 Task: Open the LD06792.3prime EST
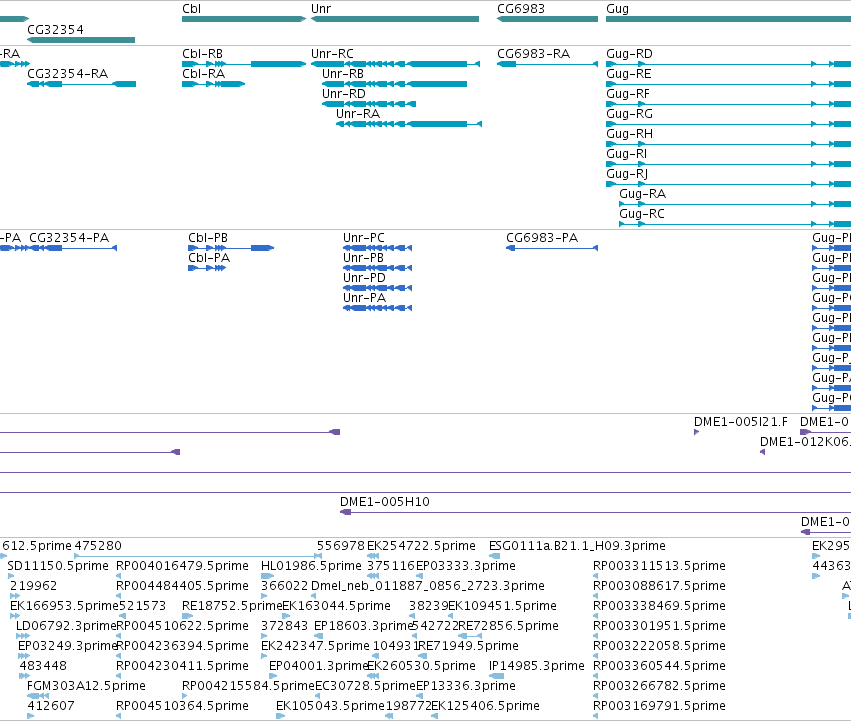point(23,636)
